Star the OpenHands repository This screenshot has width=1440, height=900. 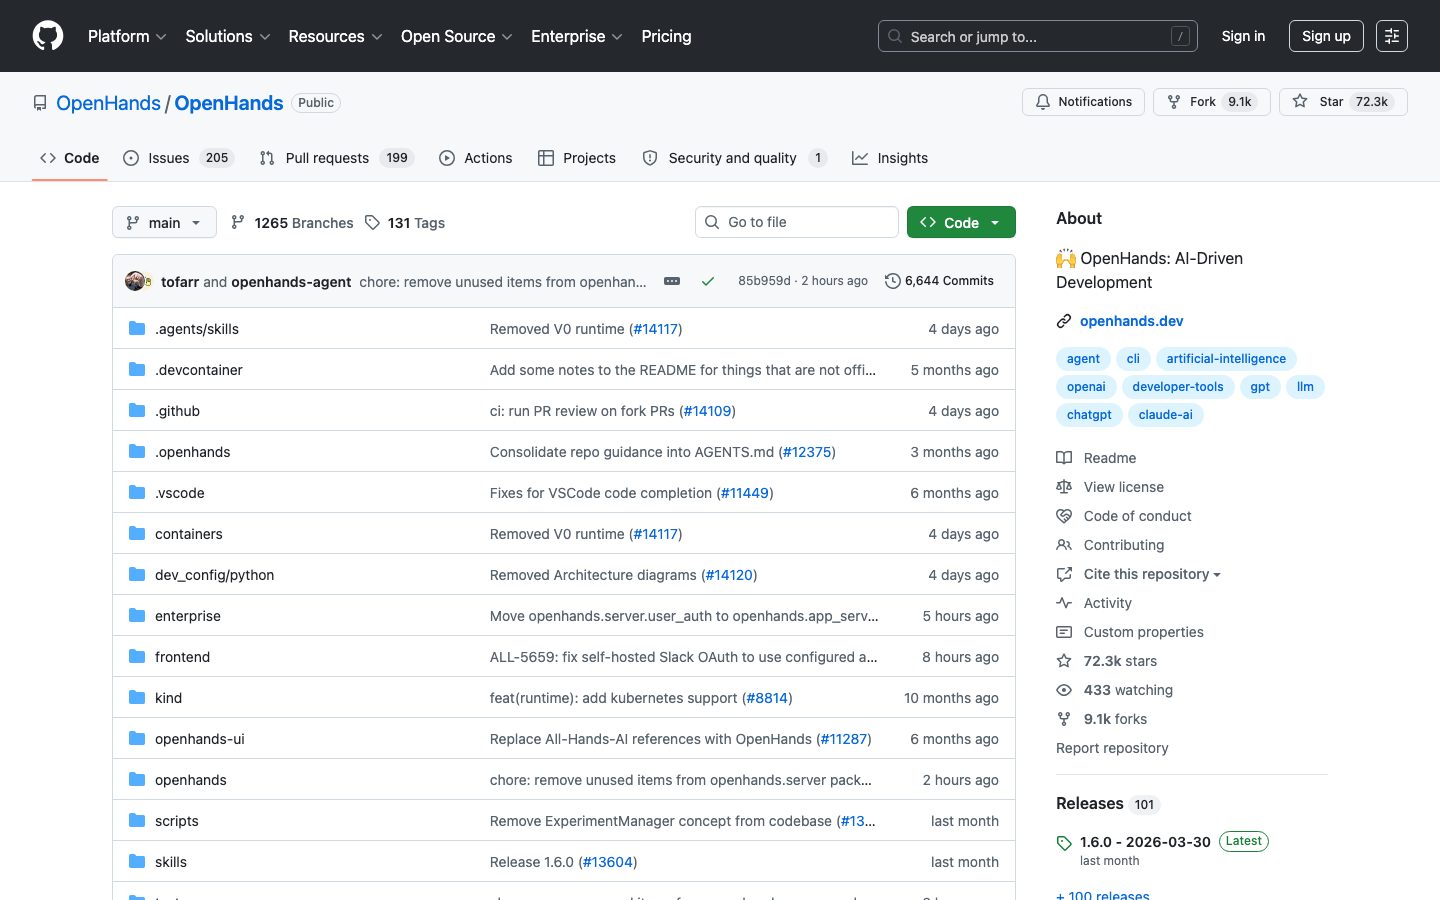[x=1342, y=102]
